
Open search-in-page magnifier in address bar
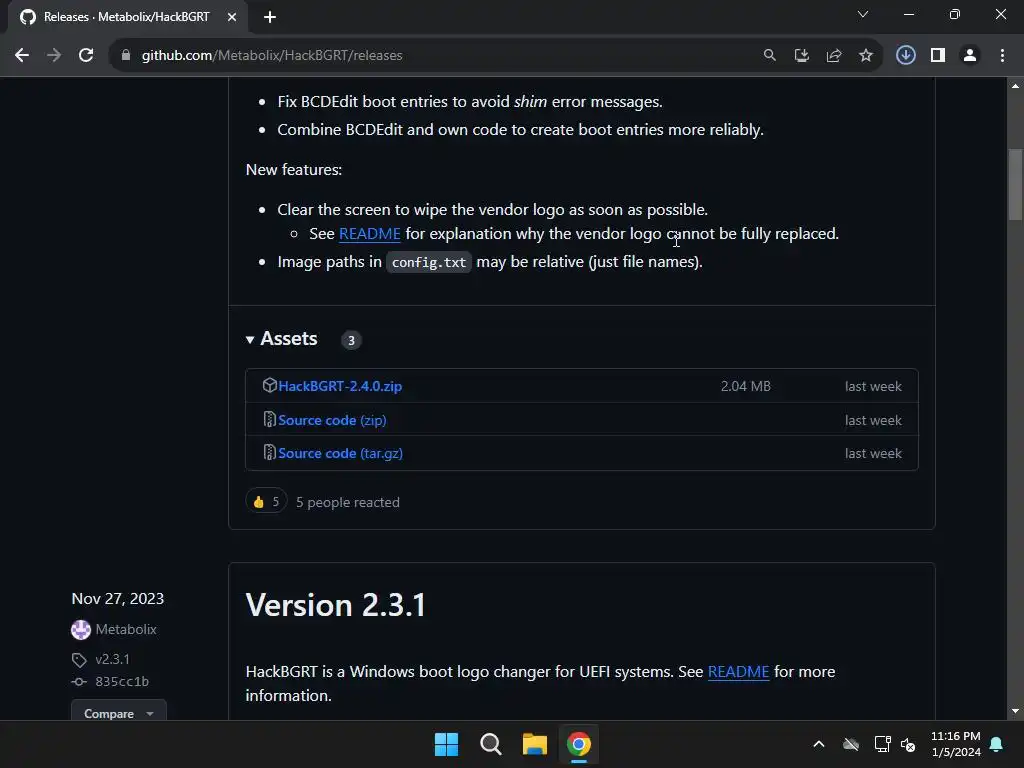[769, 56]
